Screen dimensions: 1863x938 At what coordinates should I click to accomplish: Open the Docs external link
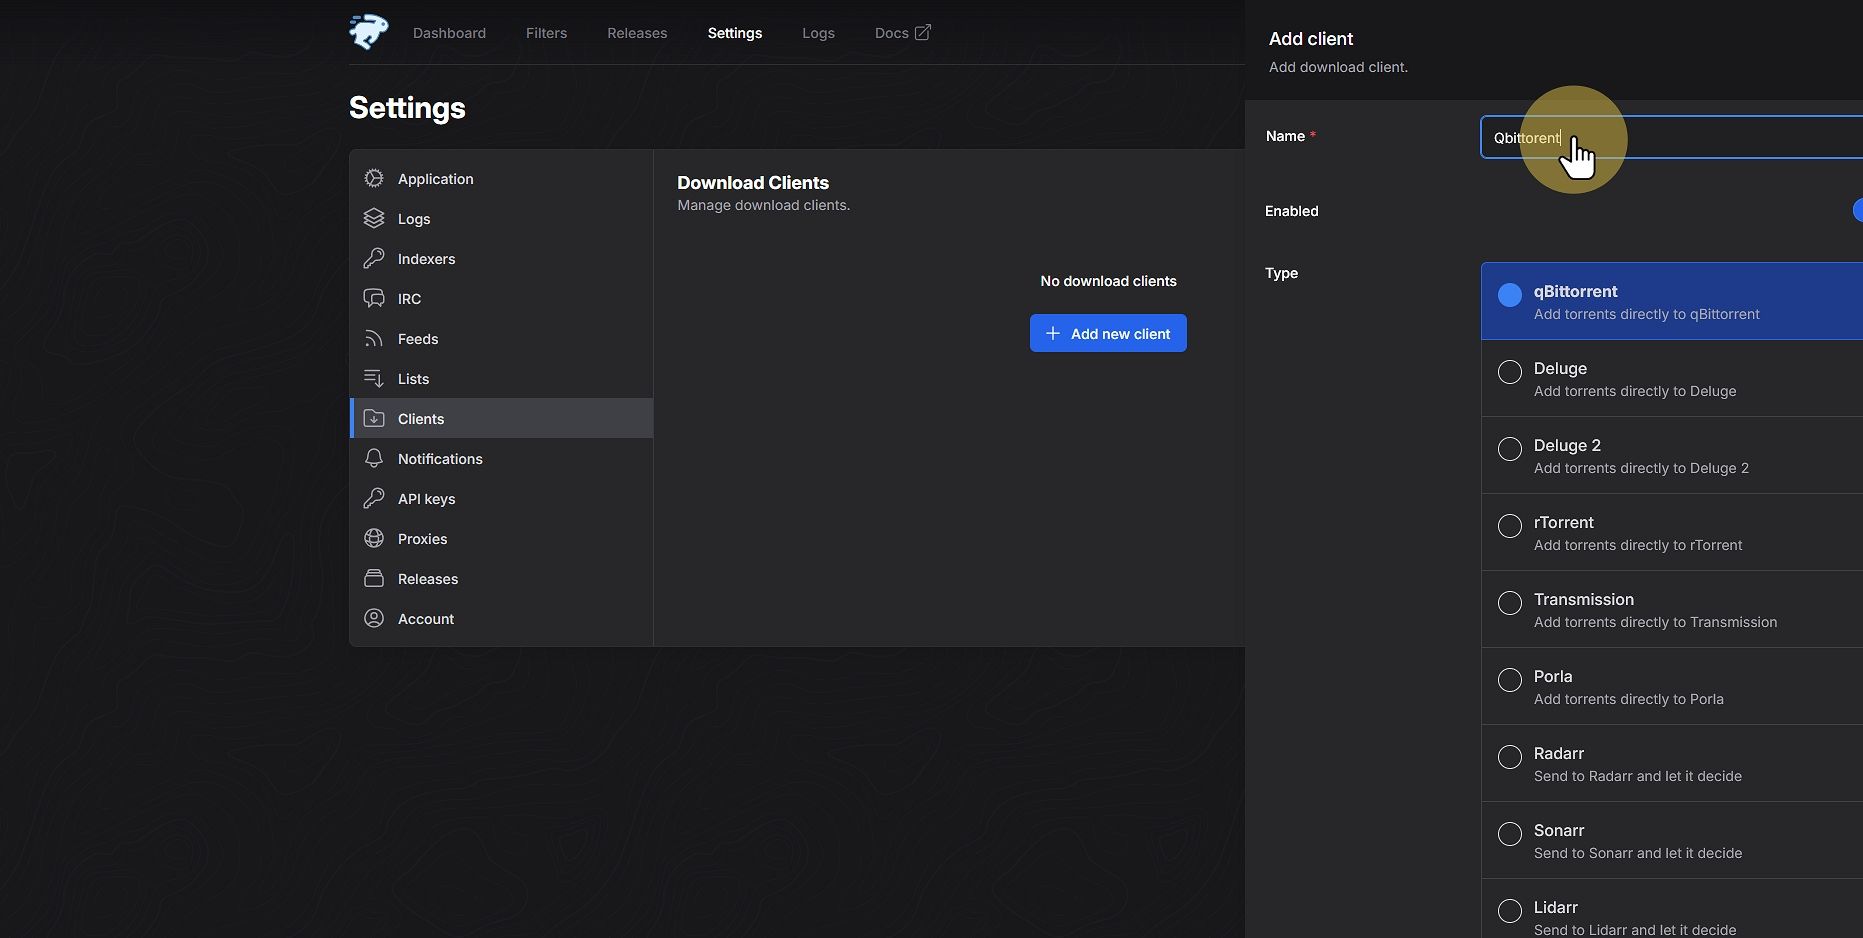903,33
